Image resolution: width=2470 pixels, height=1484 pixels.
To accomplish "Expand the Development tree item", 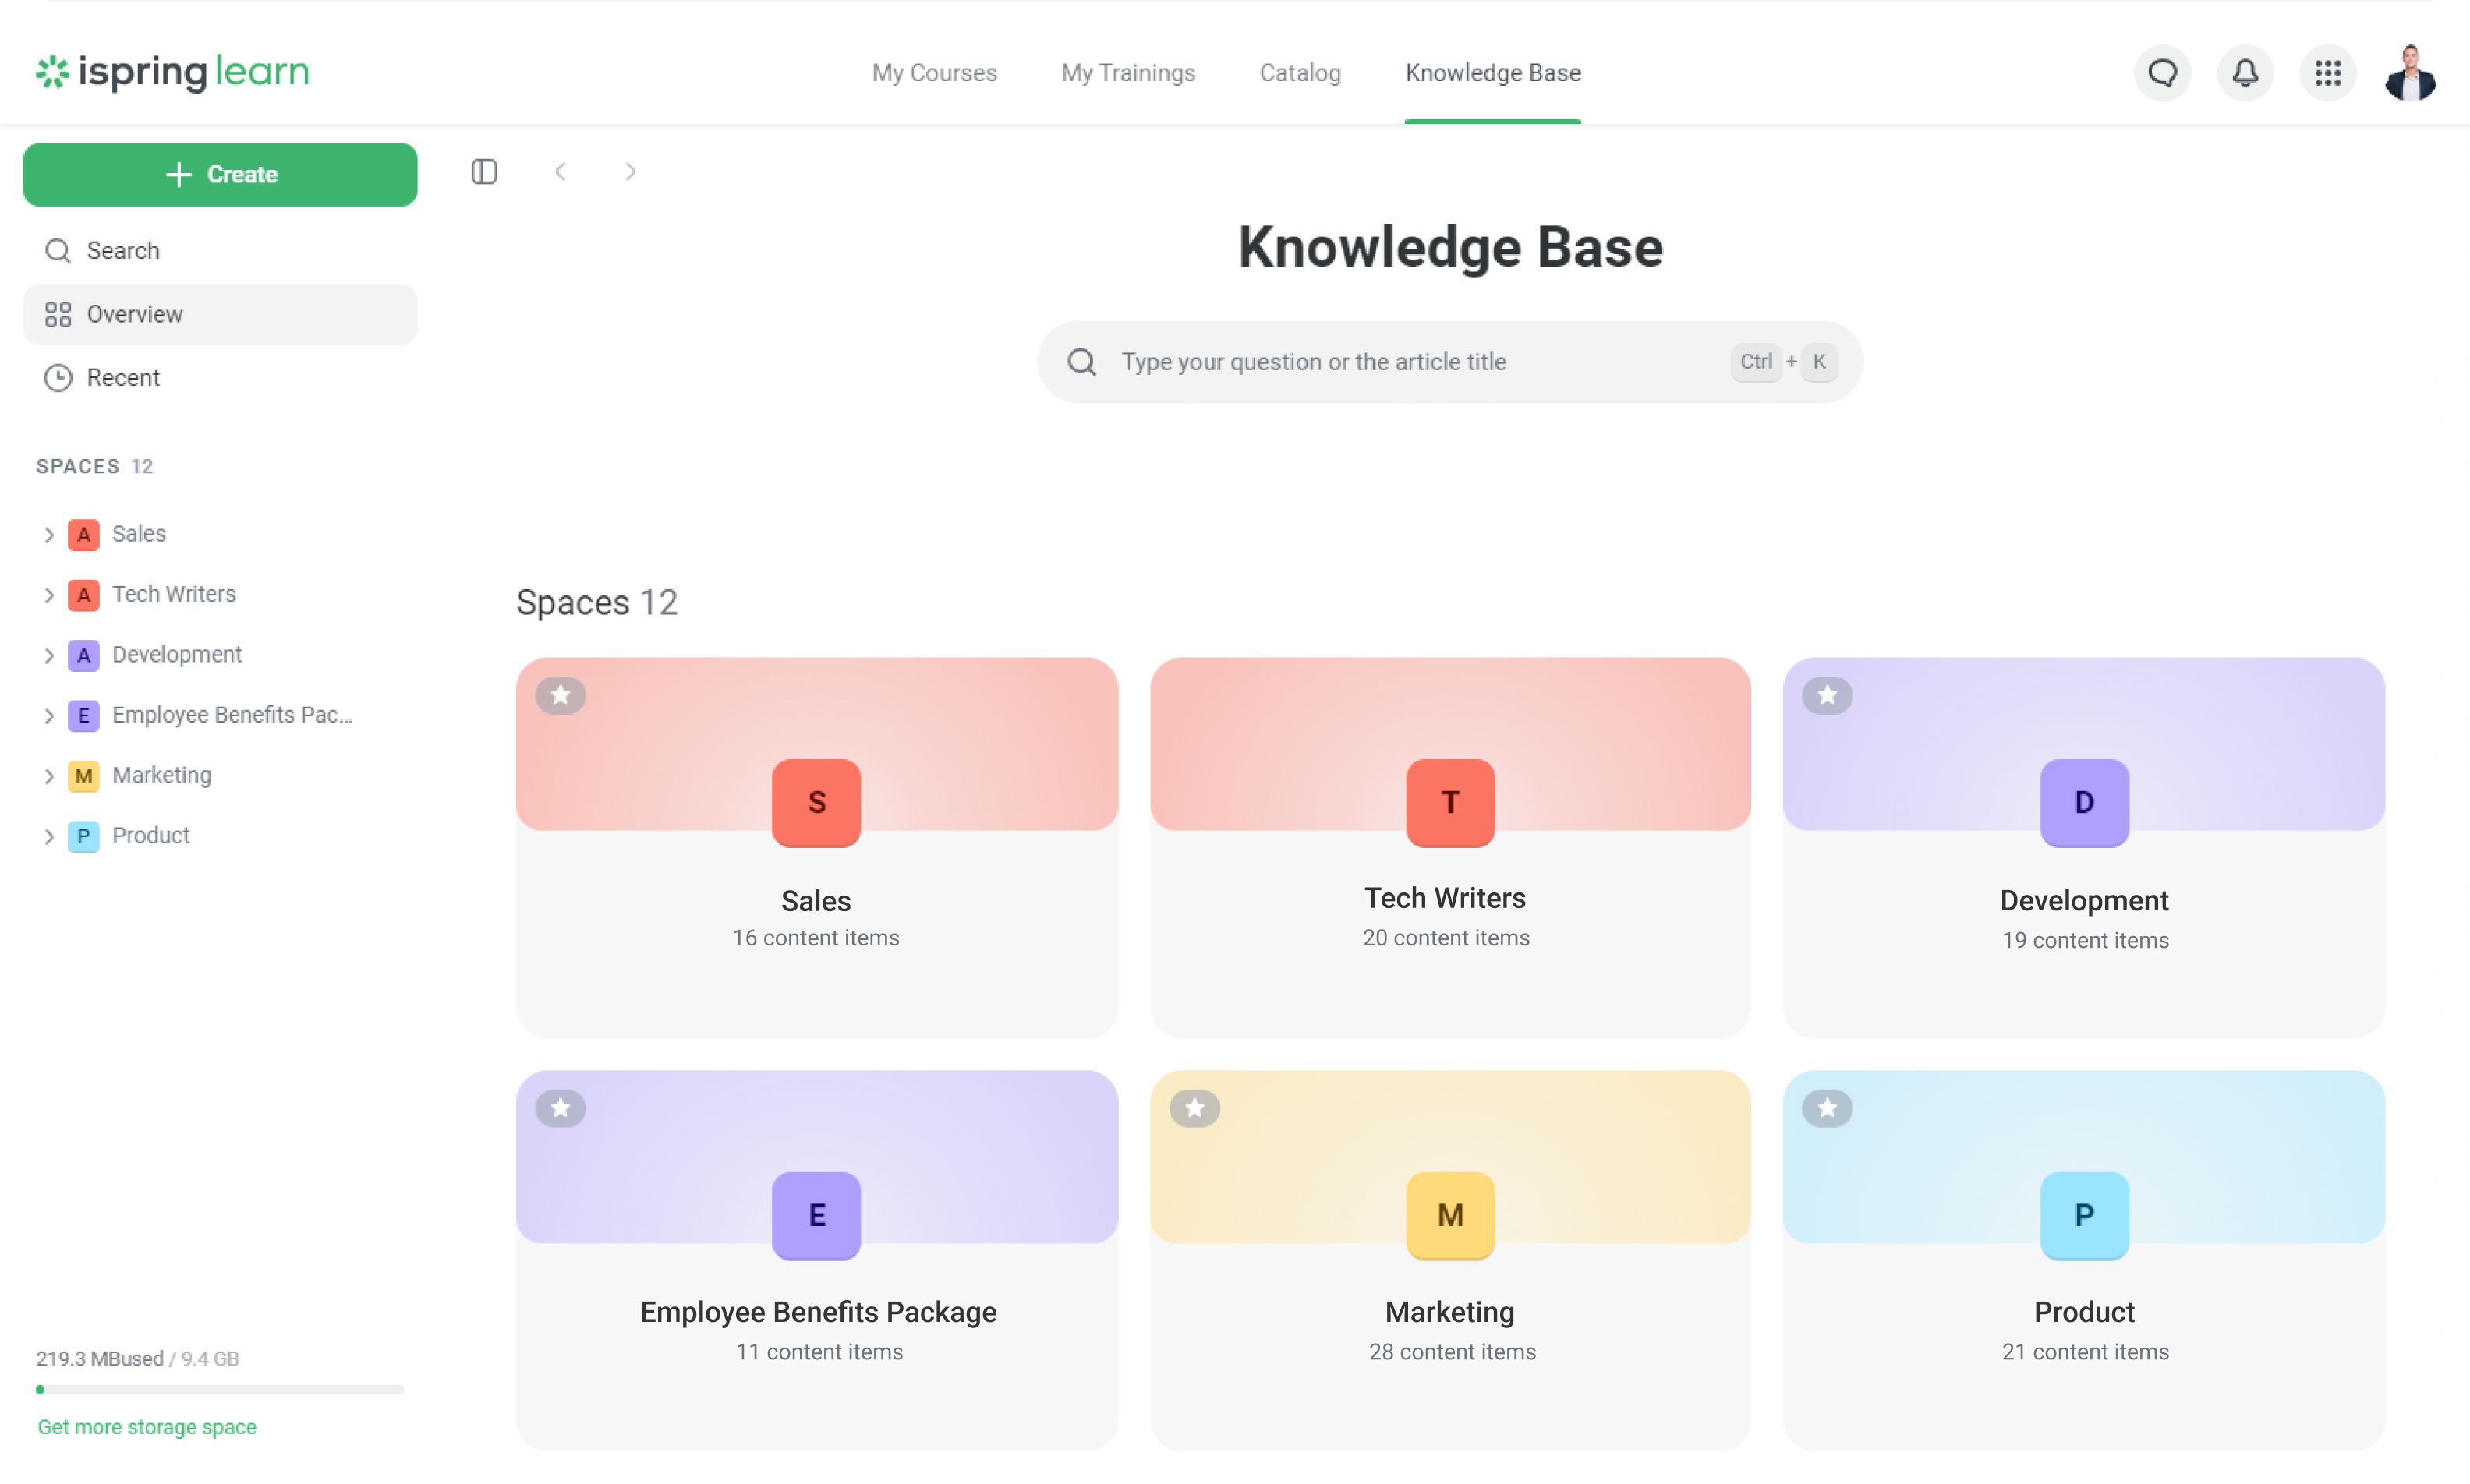I will 46,653.
